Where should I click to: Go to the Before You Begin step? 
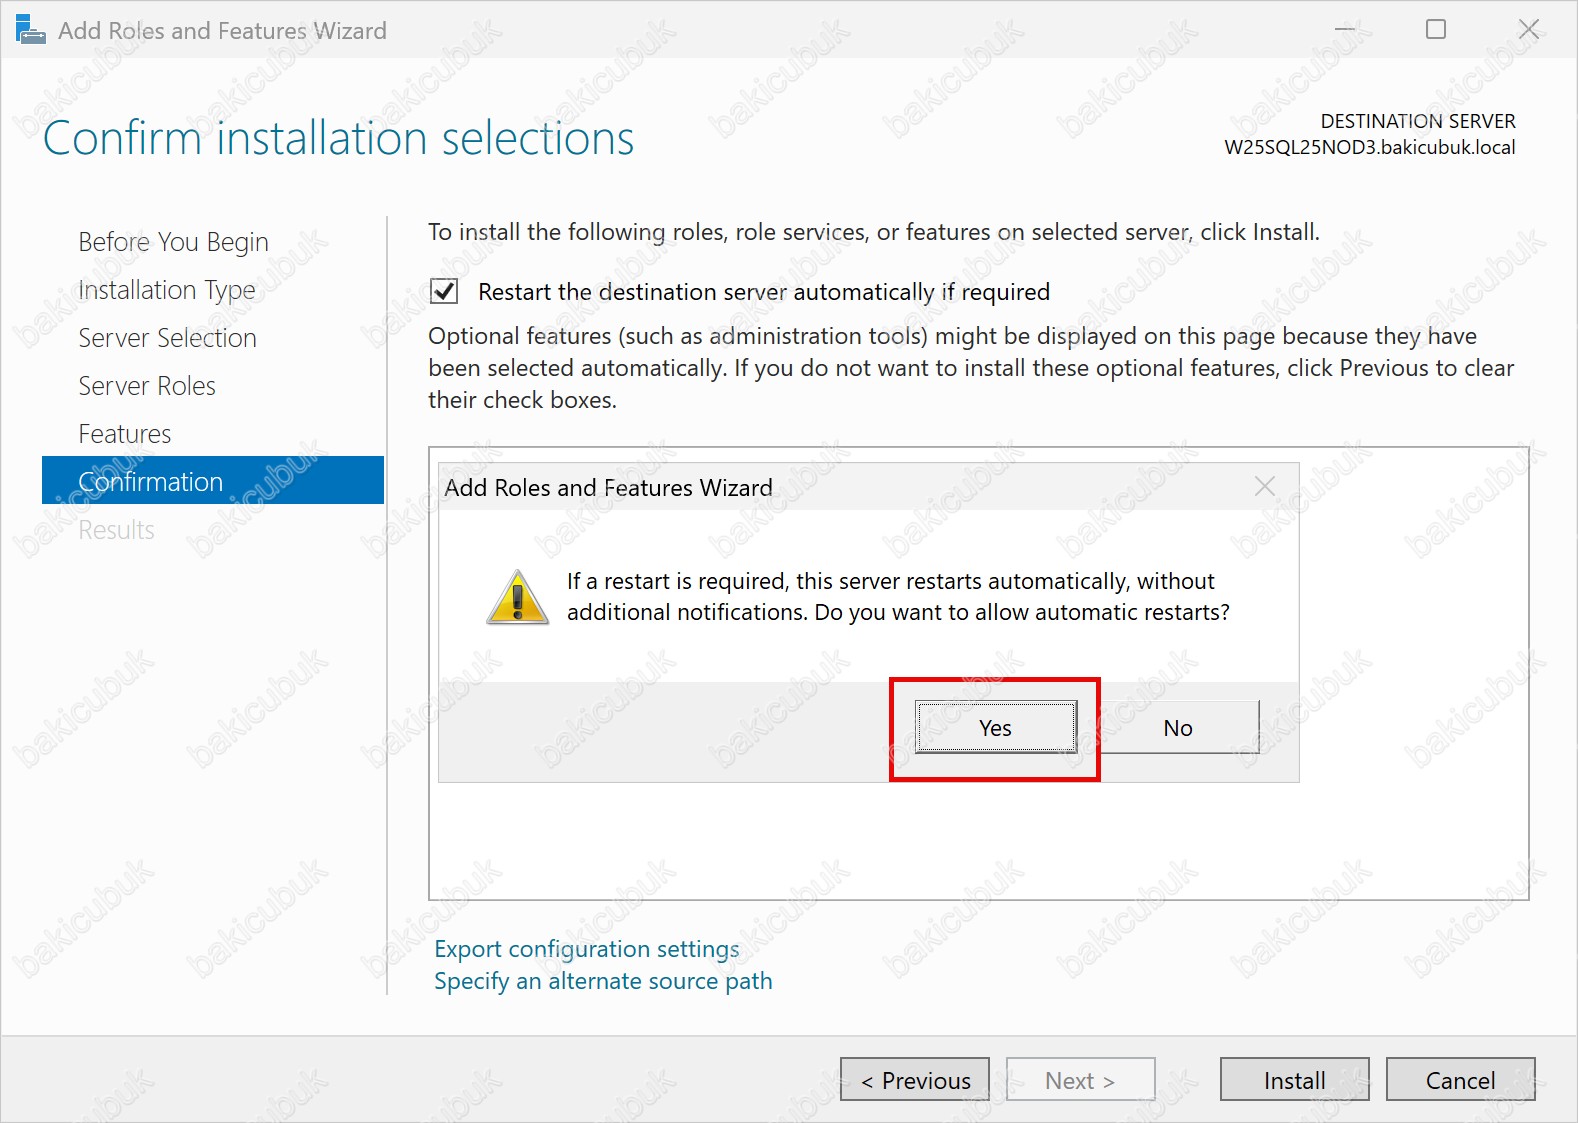(x=173, y=242)
